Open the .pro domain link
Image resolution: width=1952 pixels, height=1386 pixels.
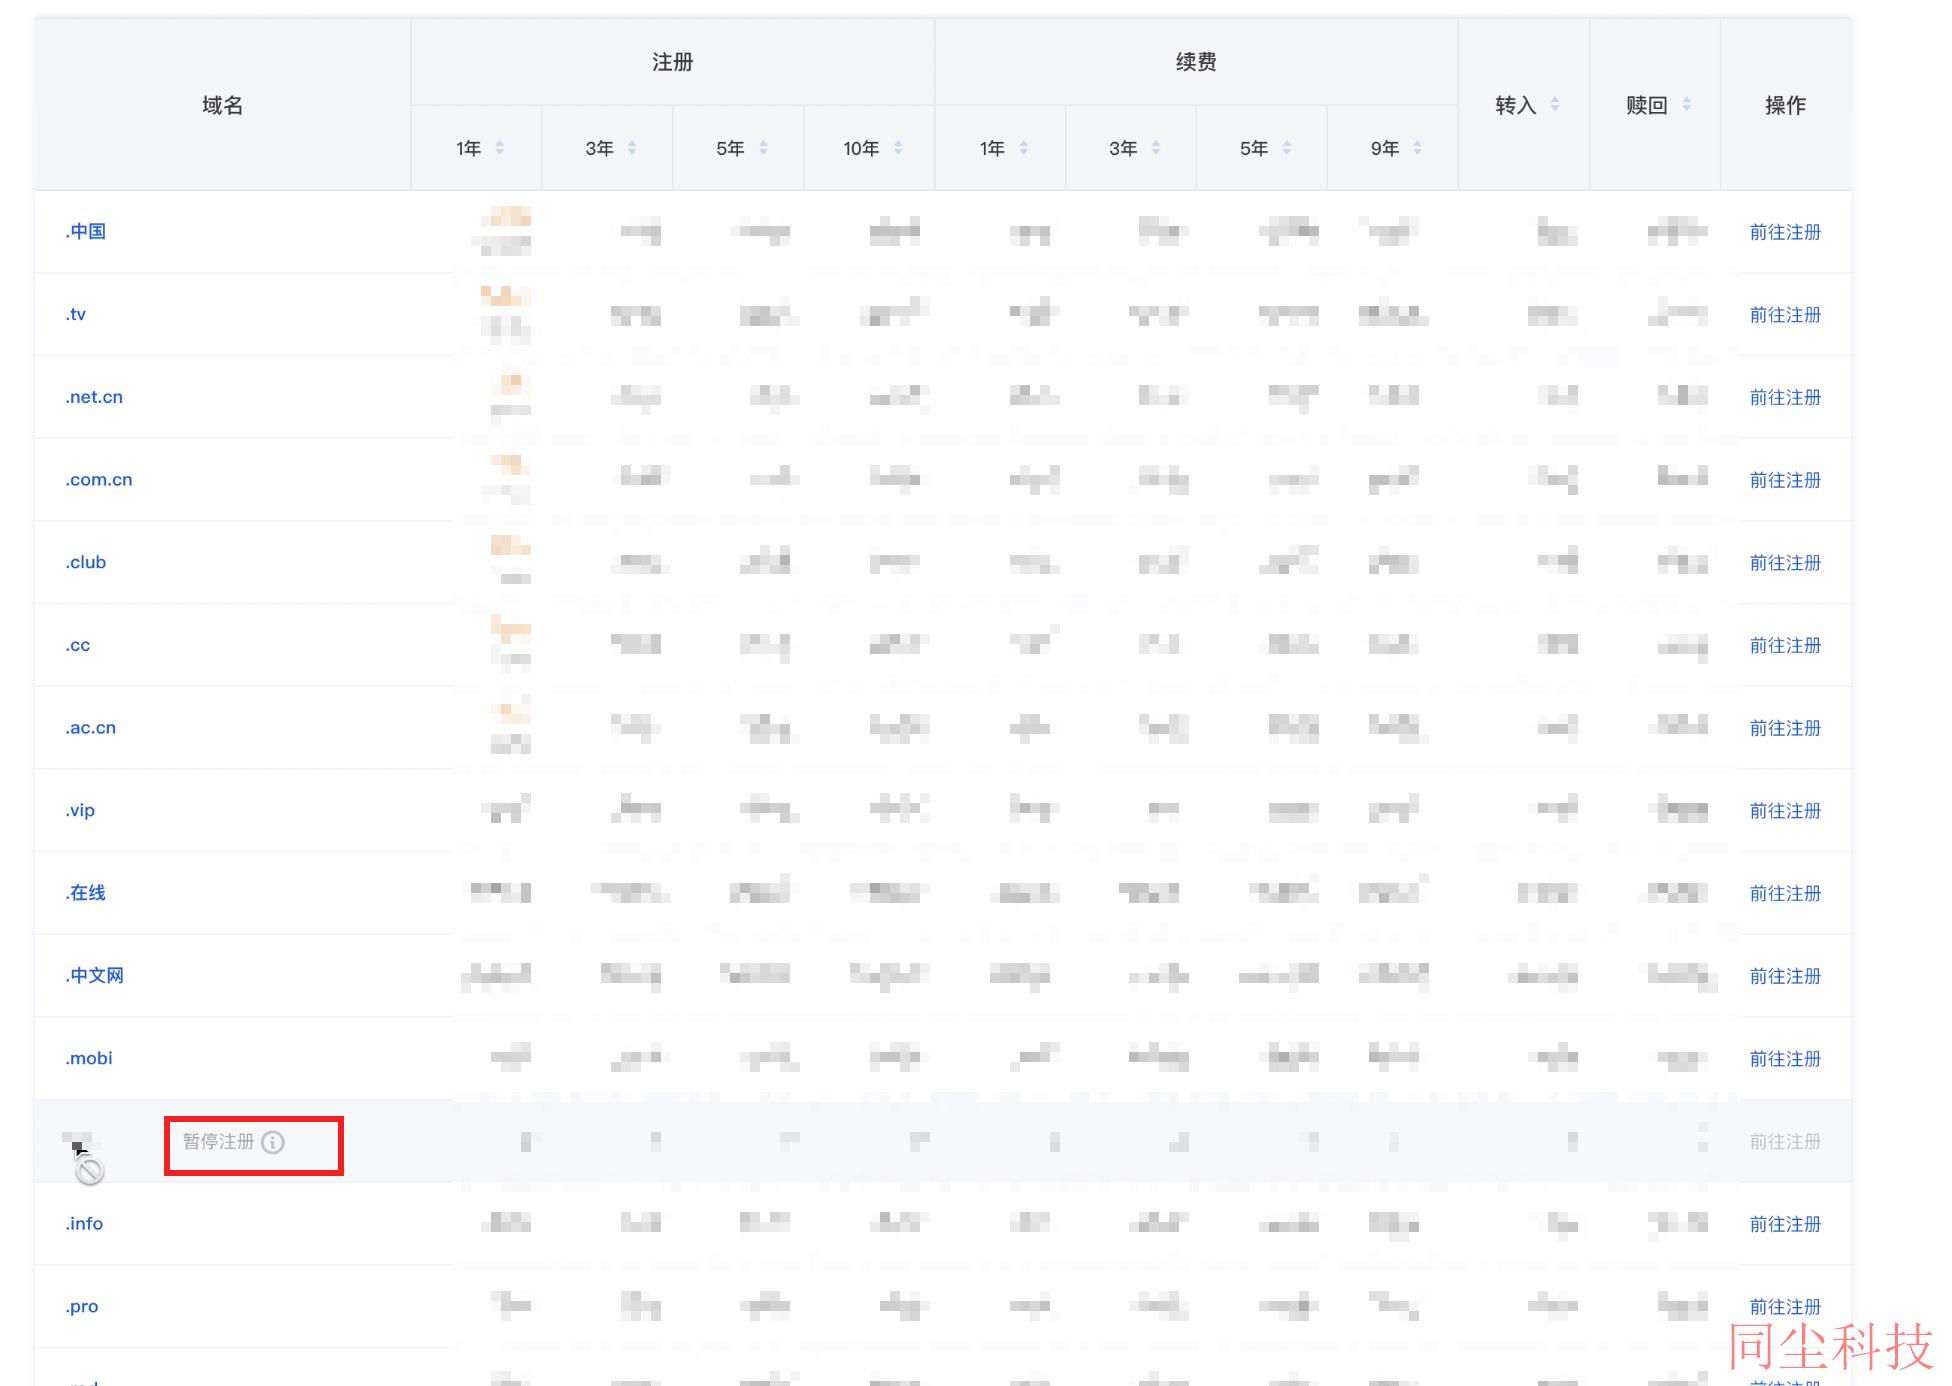[x=82, y=1307]
